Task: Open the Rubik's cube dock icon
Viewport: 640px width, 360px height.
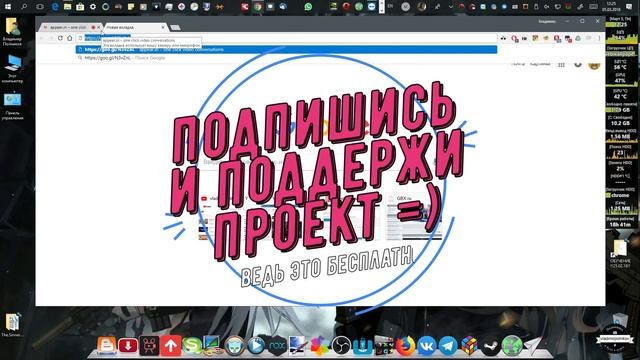Action: [x=469, y=346]
